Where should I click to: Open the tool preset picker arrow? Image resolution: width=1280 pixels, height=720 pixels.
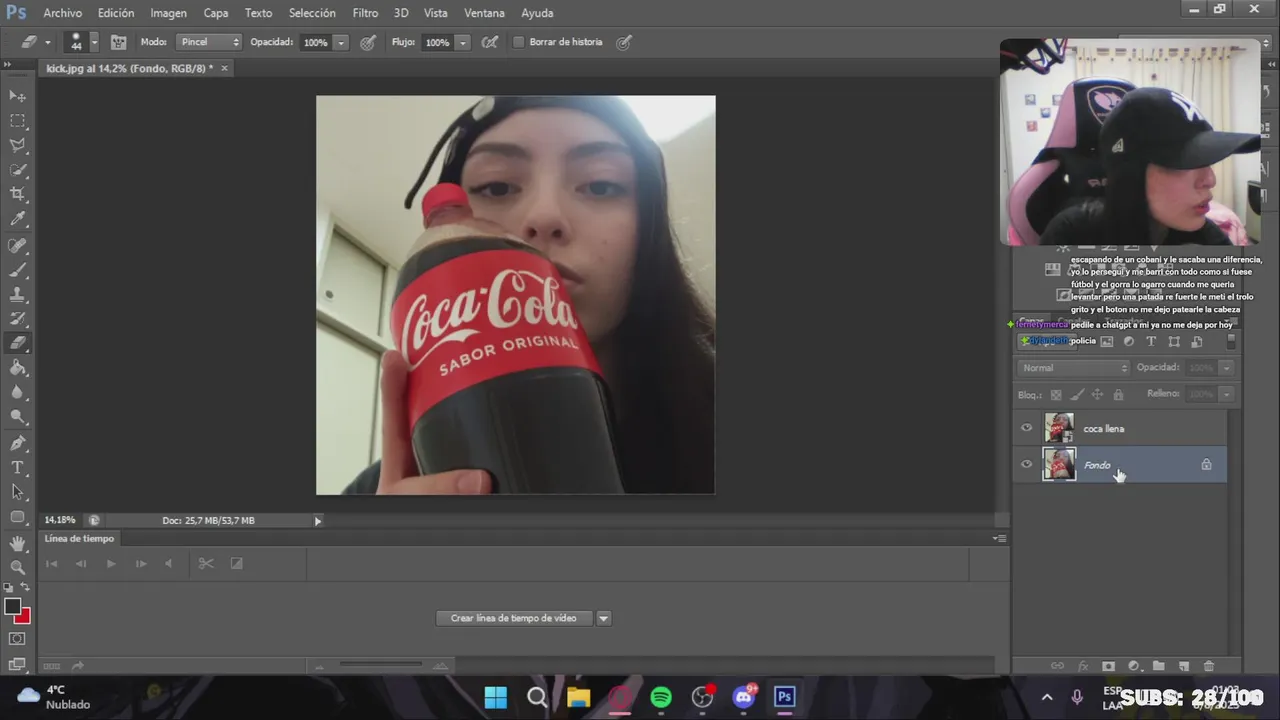(x=48, y=42)
